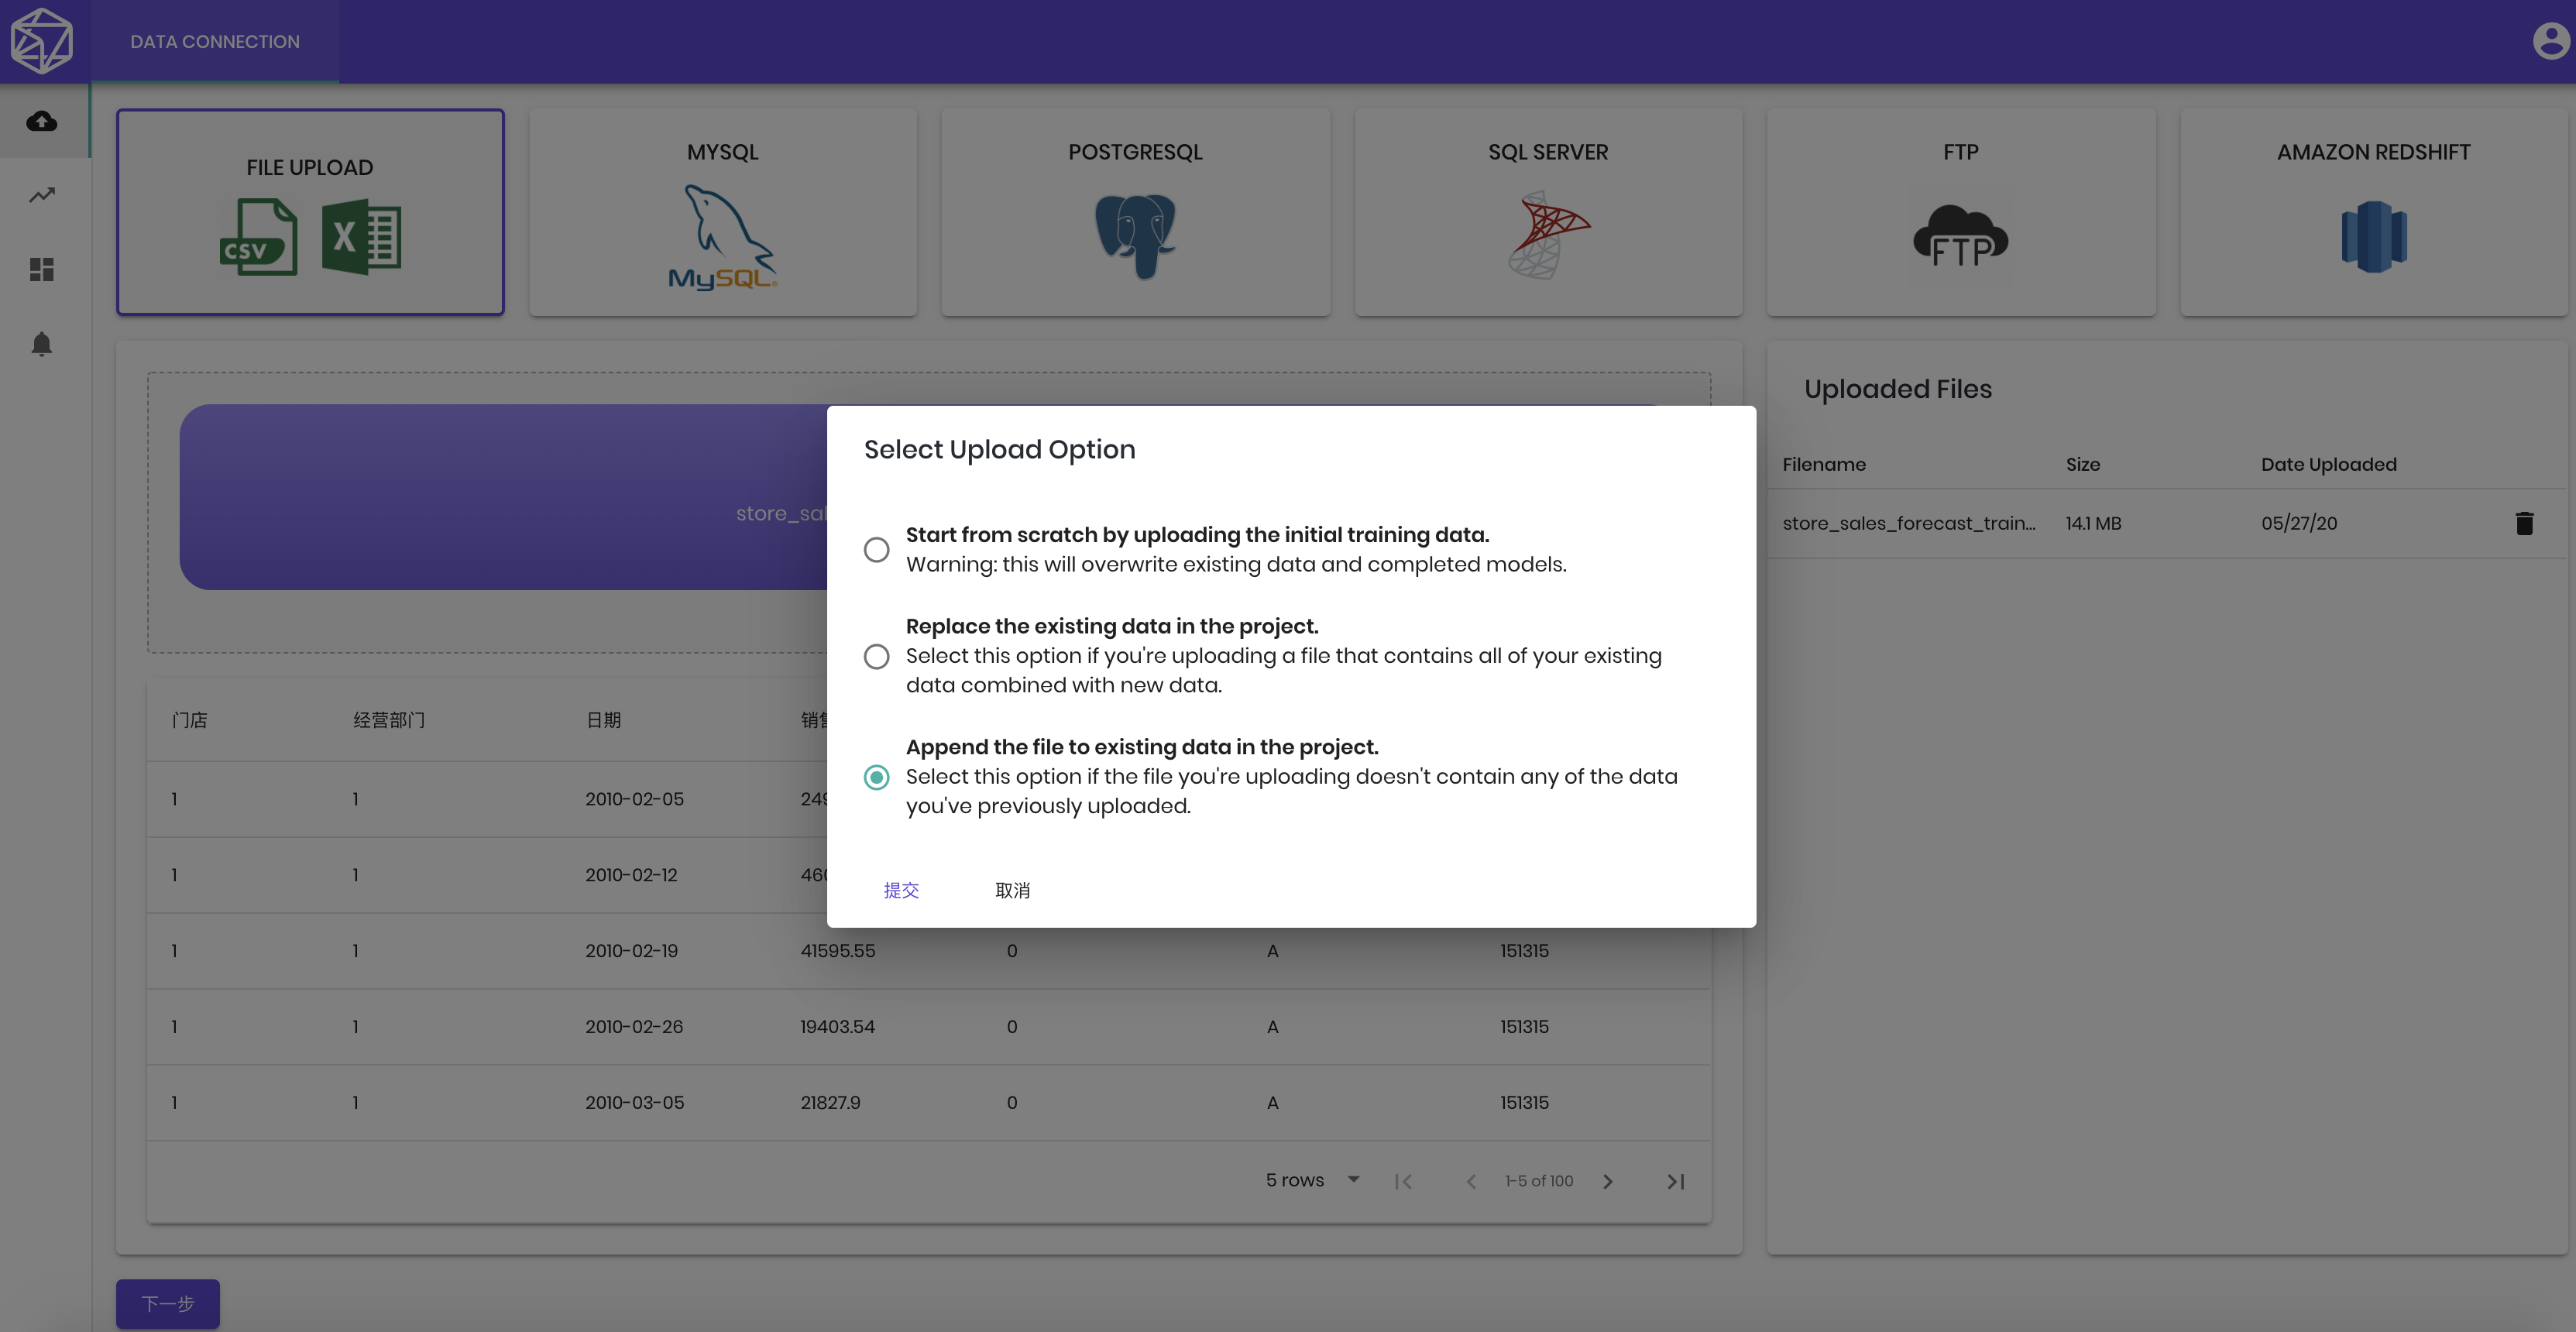Click the FILE UPLOAD card
Viewport: 2576px width, 1332px height.
pyautogui.click(x=310, y=212)
